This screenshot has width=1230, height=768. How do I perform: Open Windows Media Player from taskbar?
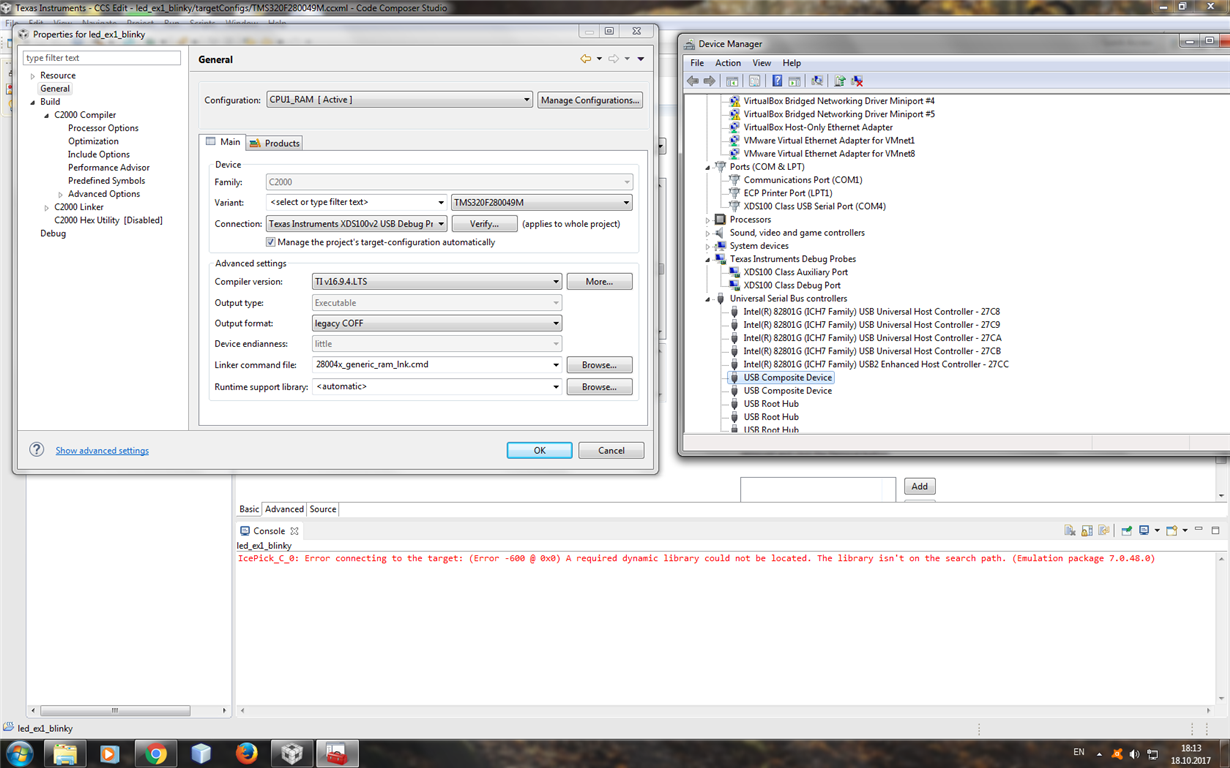110,753
